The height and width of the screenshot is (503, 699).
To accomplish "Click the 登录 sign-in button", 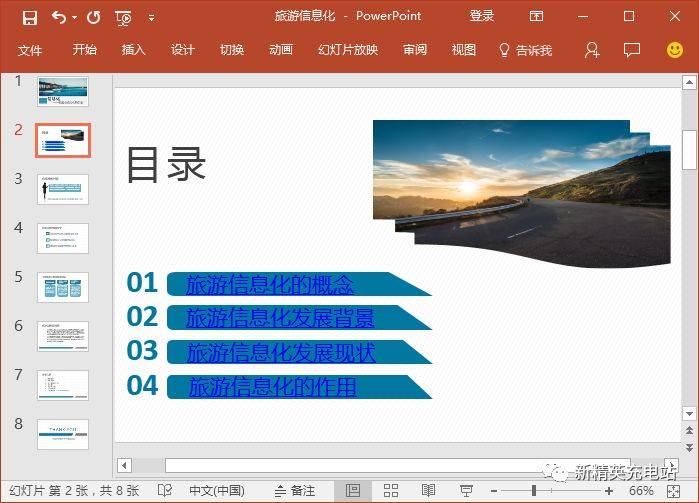I will pos(481,16).
